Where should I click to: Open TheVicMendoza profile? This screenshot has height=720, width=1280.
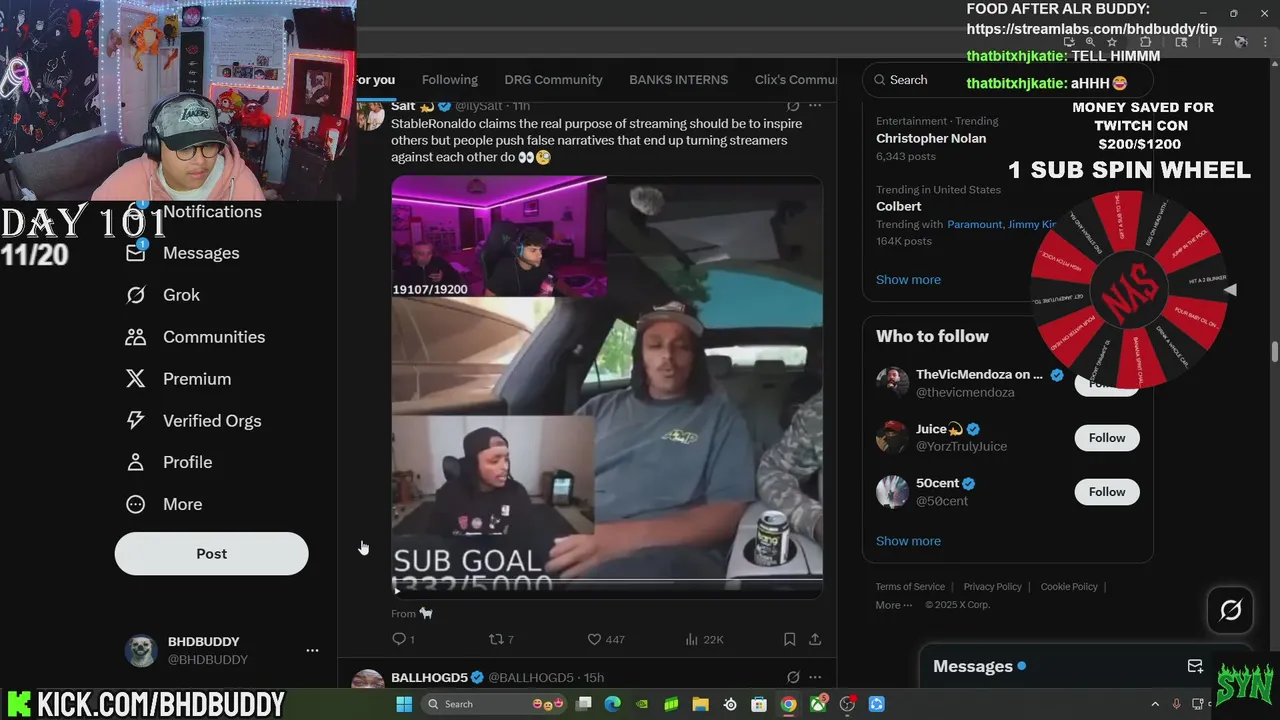(x=979, y=374)
